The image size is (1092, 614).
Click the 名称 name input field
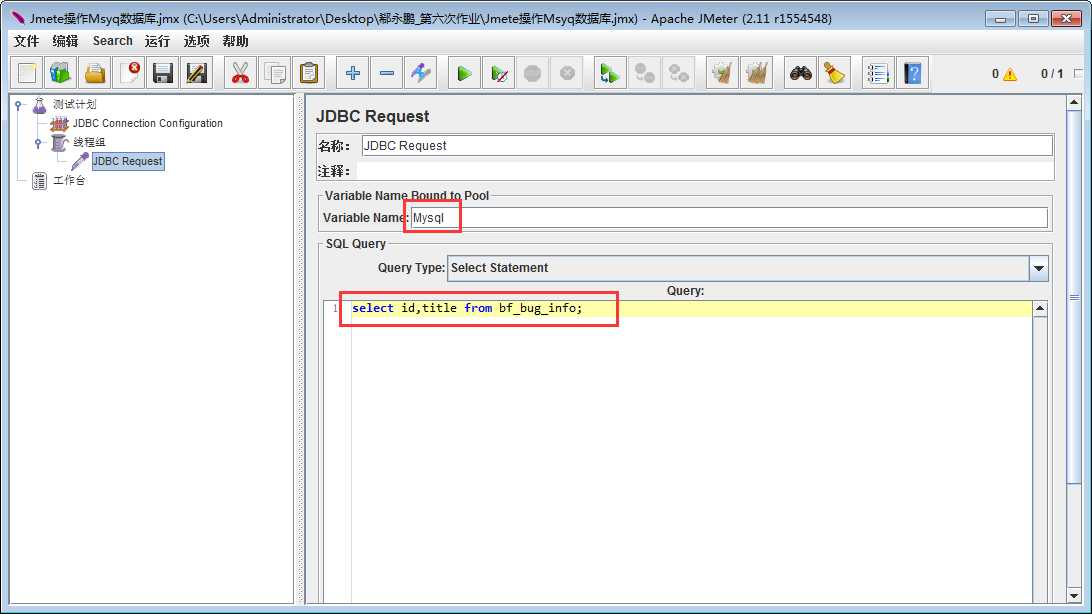pos(707,145)
